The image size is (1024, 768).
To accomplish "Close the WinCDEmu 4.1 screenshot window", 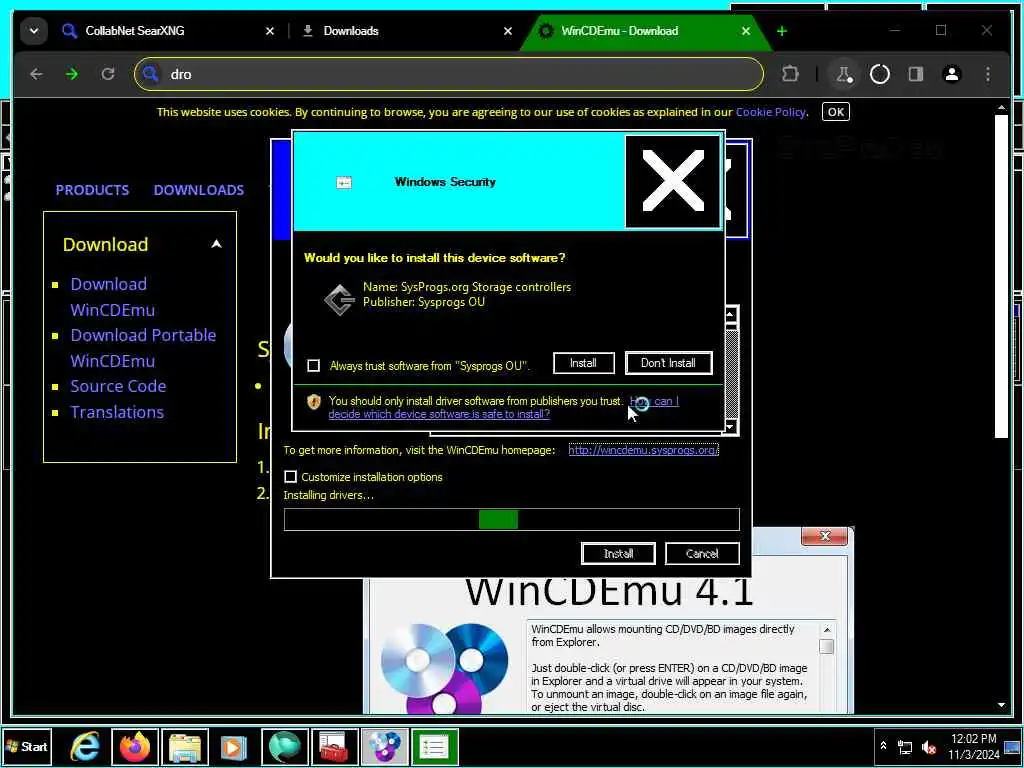I will pyautogui.click(x=824, y=536).
